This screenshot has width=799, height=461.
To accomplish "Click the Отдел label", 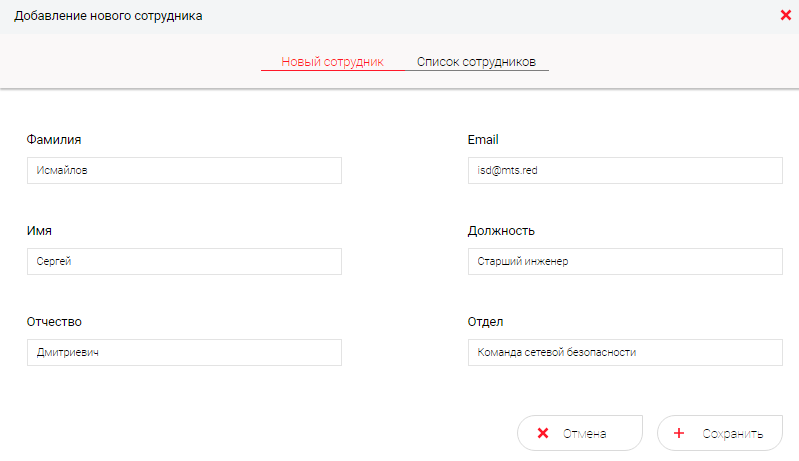I will pyautogui.click(x=485, y=322).
